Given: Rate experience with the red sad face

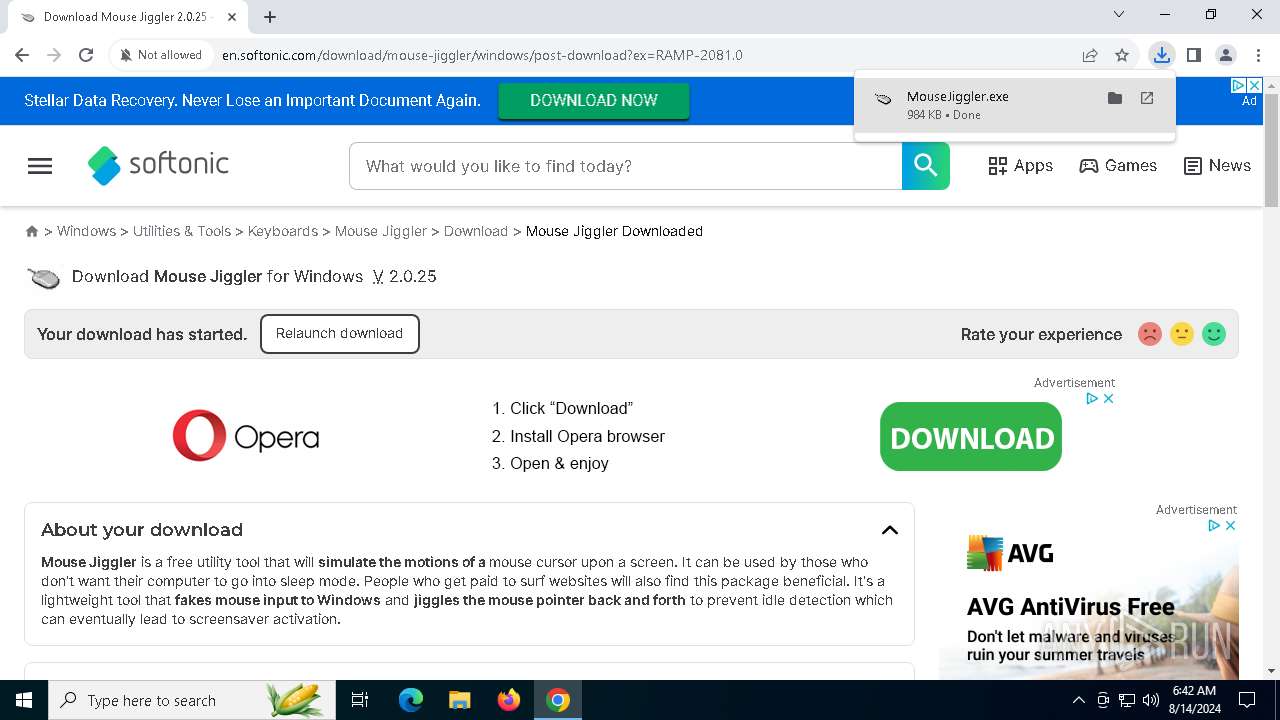Looking at the screenshot, I should pos(1150,334).
